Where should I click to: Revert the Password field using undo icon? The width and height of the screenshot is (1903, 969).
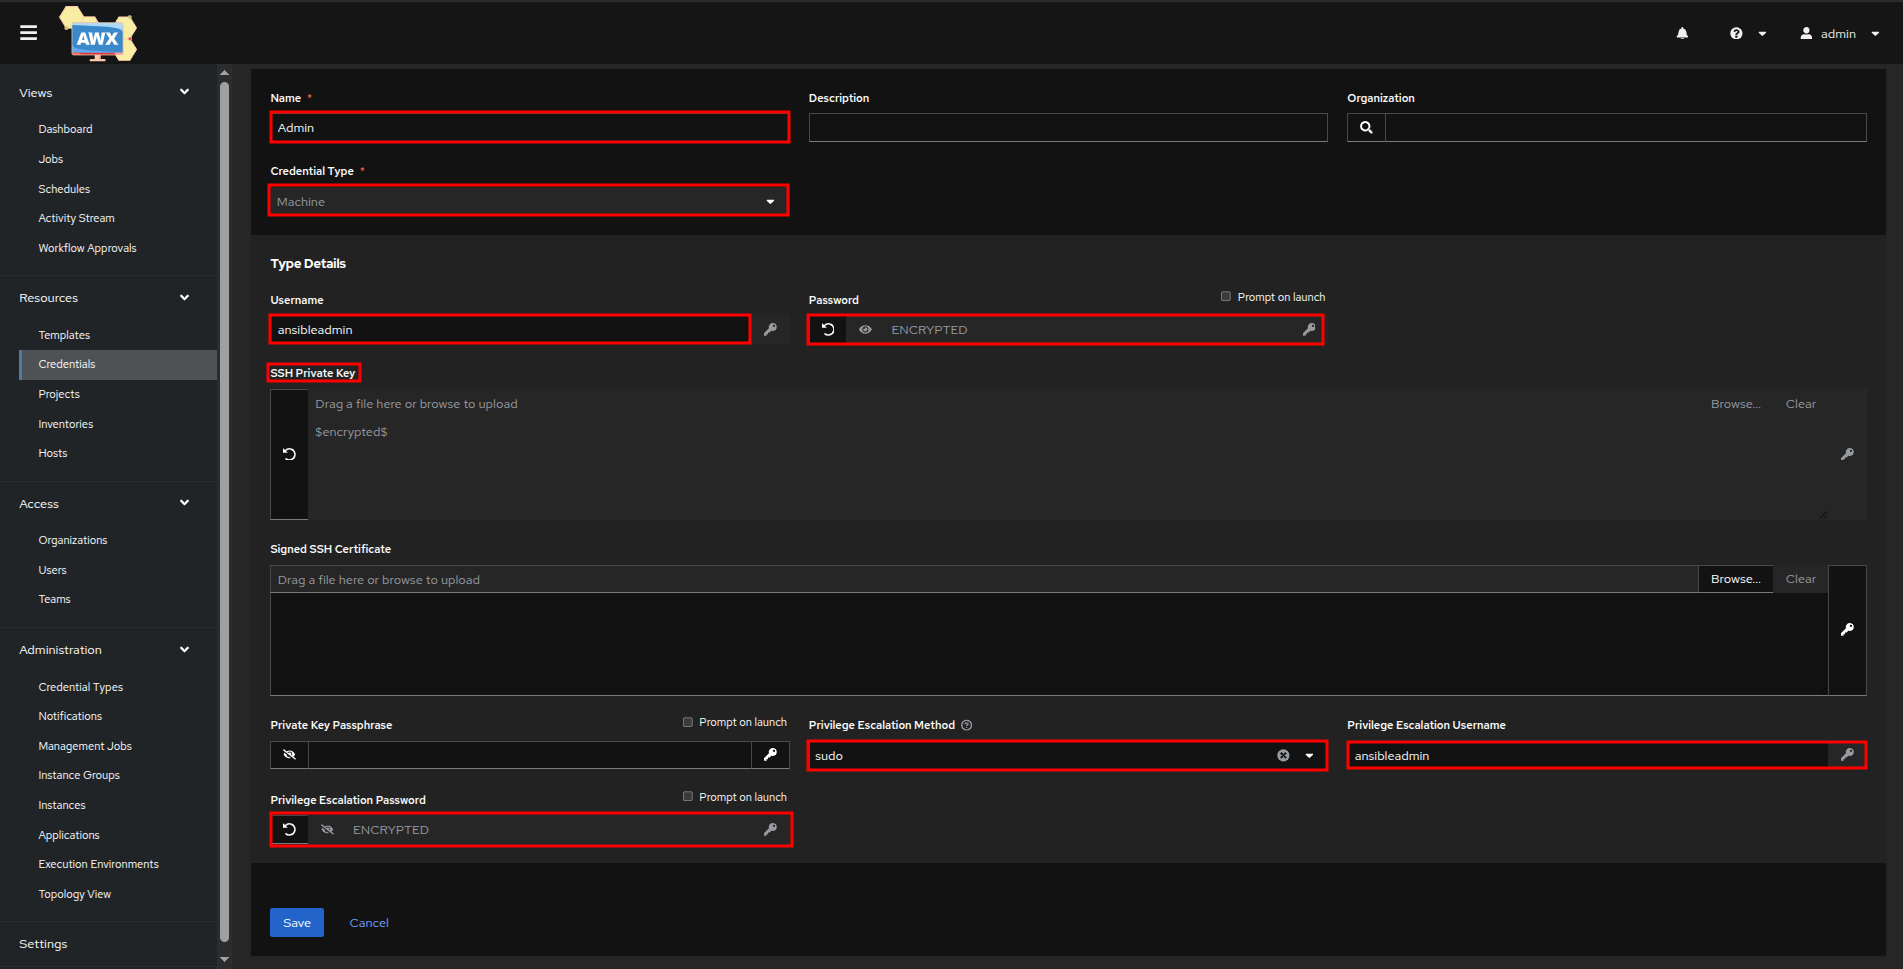click(x=828, y=330)
